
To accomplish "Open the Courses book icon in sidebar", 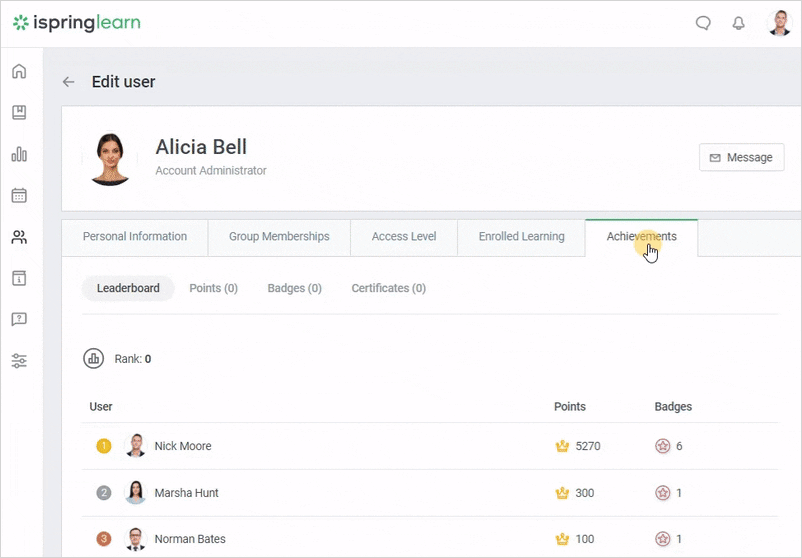I will (19, 113).
